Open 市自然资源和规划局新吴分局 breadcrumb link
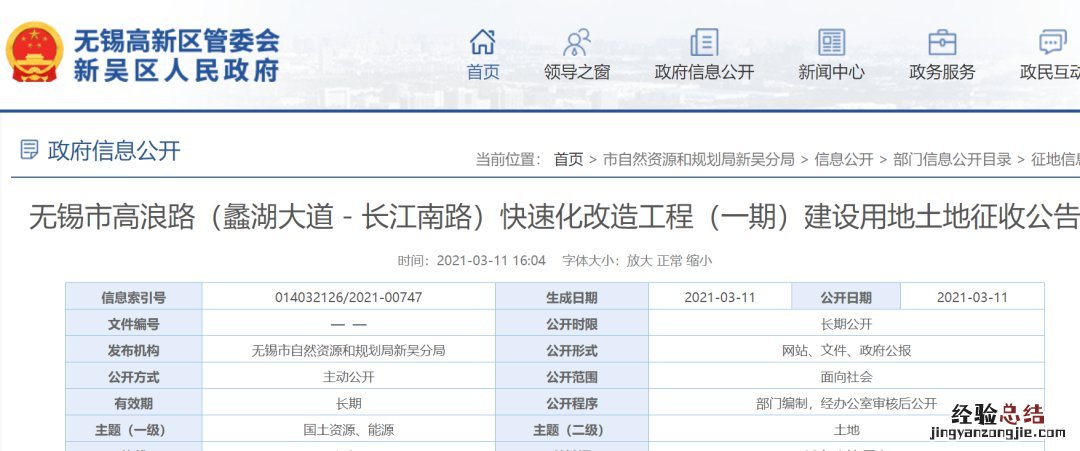 (x=698, y=159)
